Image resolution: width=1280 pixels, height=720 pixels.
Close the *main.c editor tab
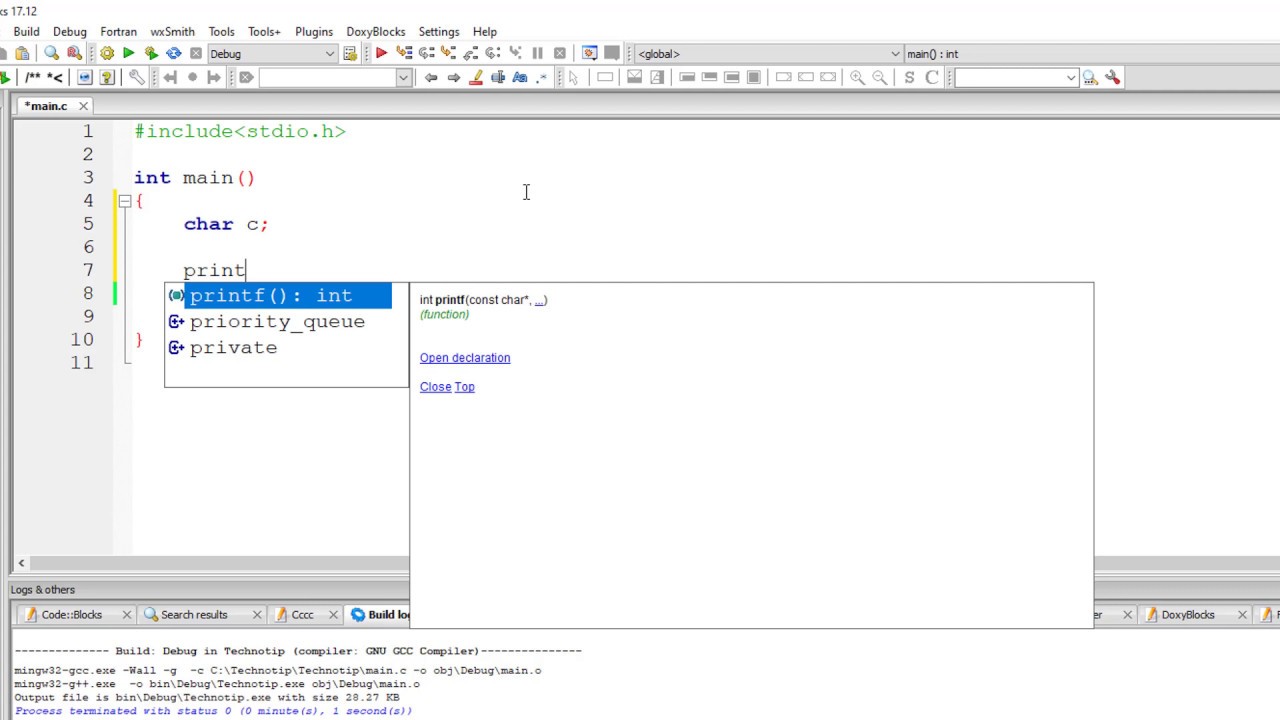[83, 106]
